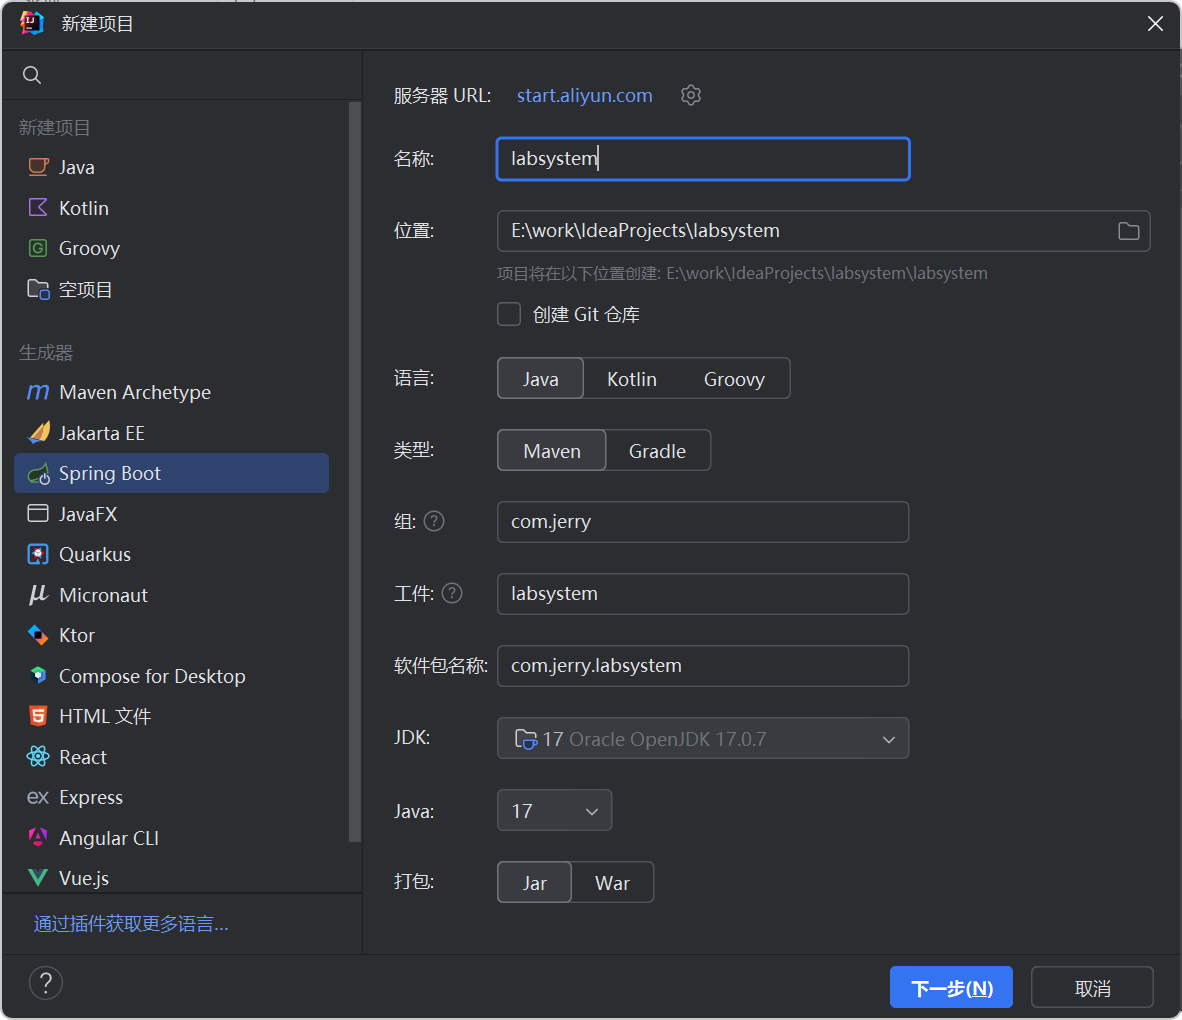Viewport: 1182px width, 1020px height.
Task: Click help icon next to artifact label
Action: coord(452,593)
